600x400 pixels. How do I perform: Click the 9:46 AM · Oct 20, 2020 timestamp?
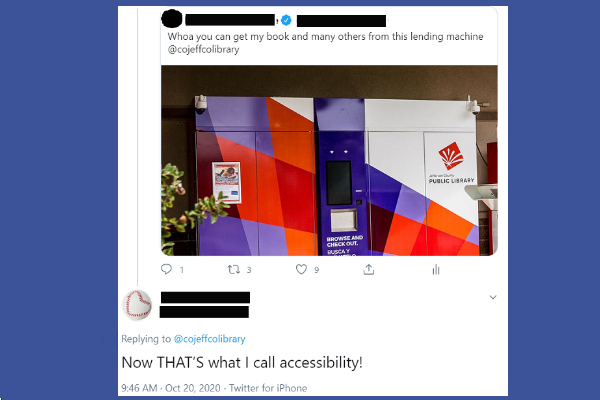point(171,388)
